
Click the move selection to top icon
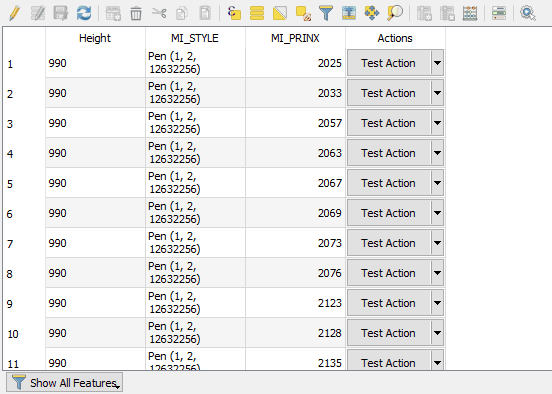click(349, 13)
